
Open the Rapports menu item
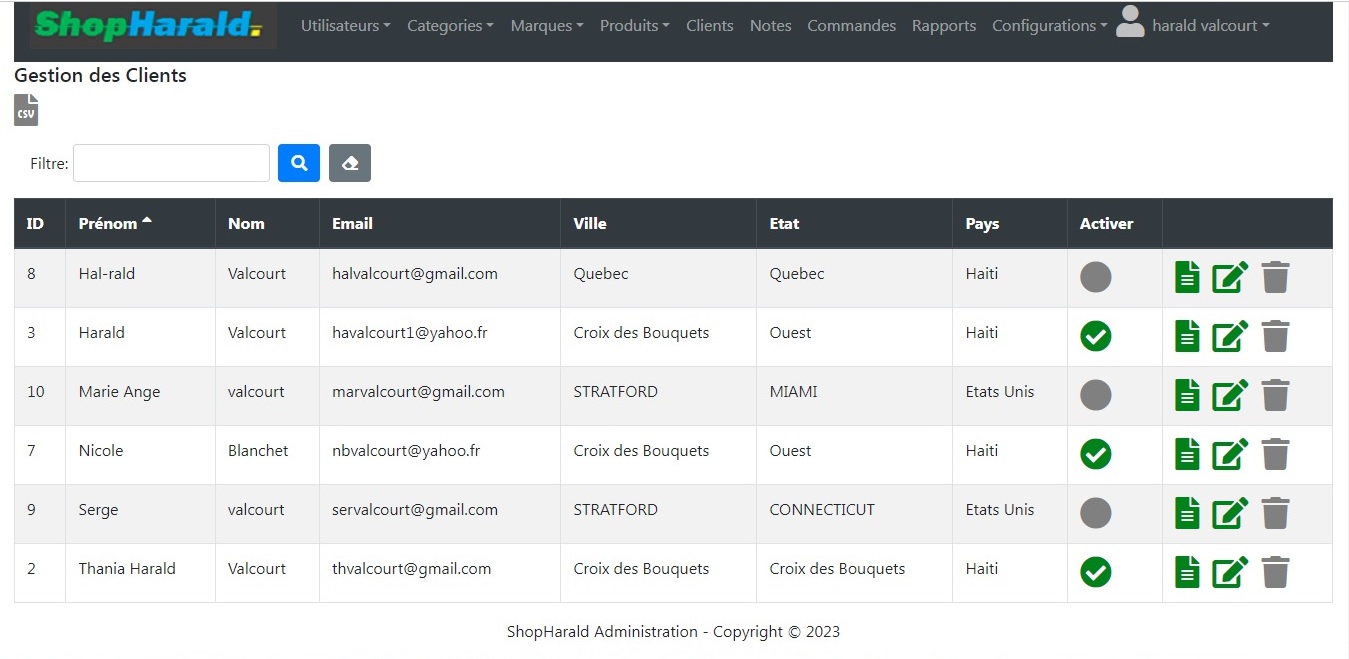pyautogui.click(x=943, y=26)
